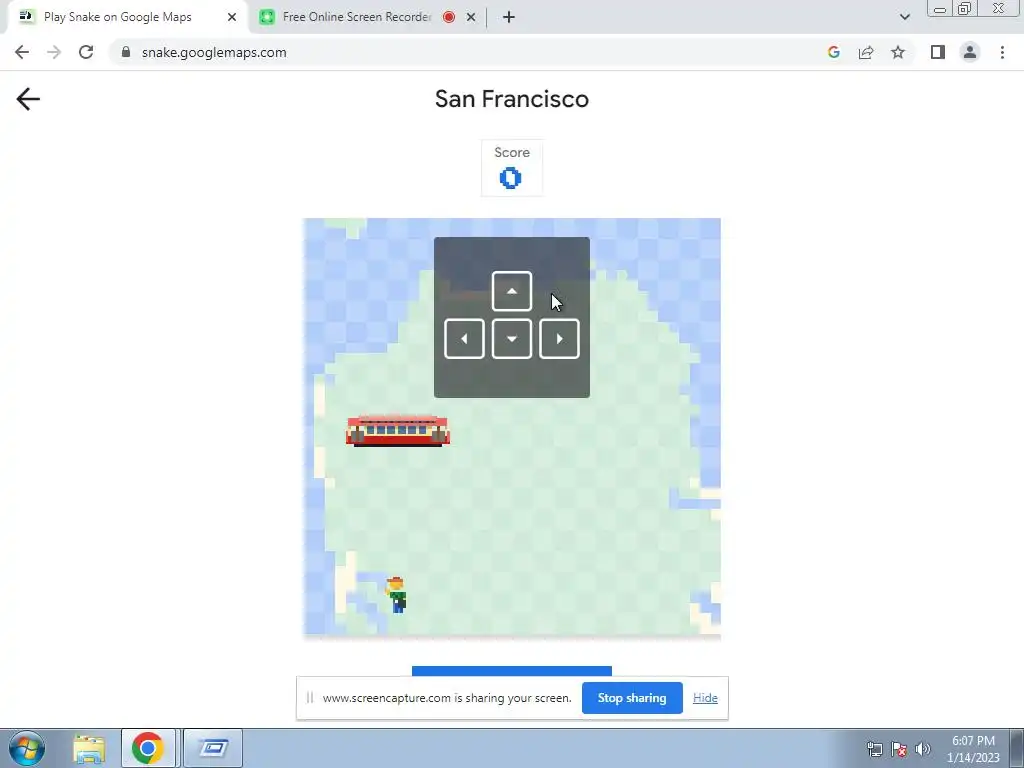Open the Windows Start menu
1024x768 pixels.
(27, 748)
